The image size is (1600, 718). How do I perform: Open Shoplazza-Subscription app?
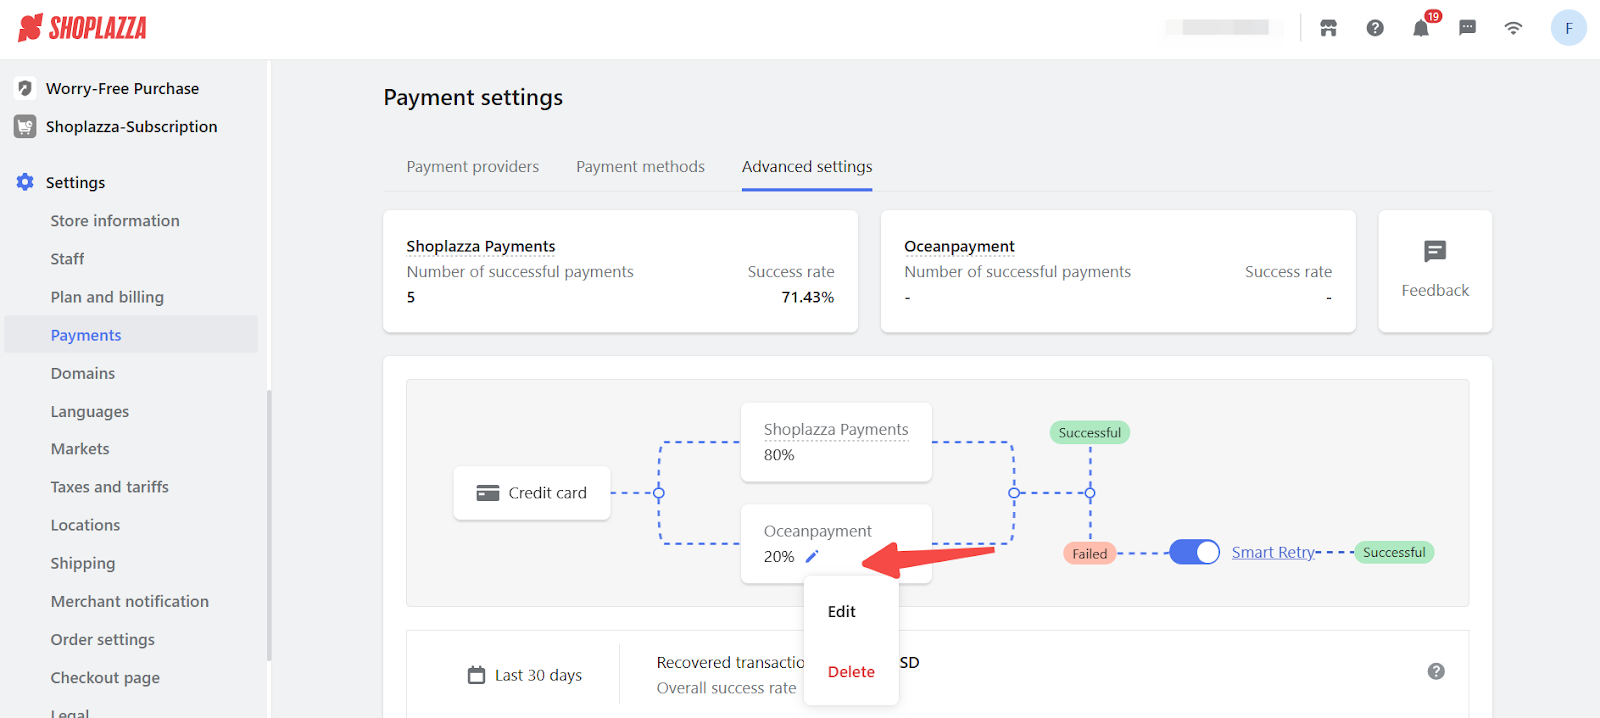coord(131,127)
